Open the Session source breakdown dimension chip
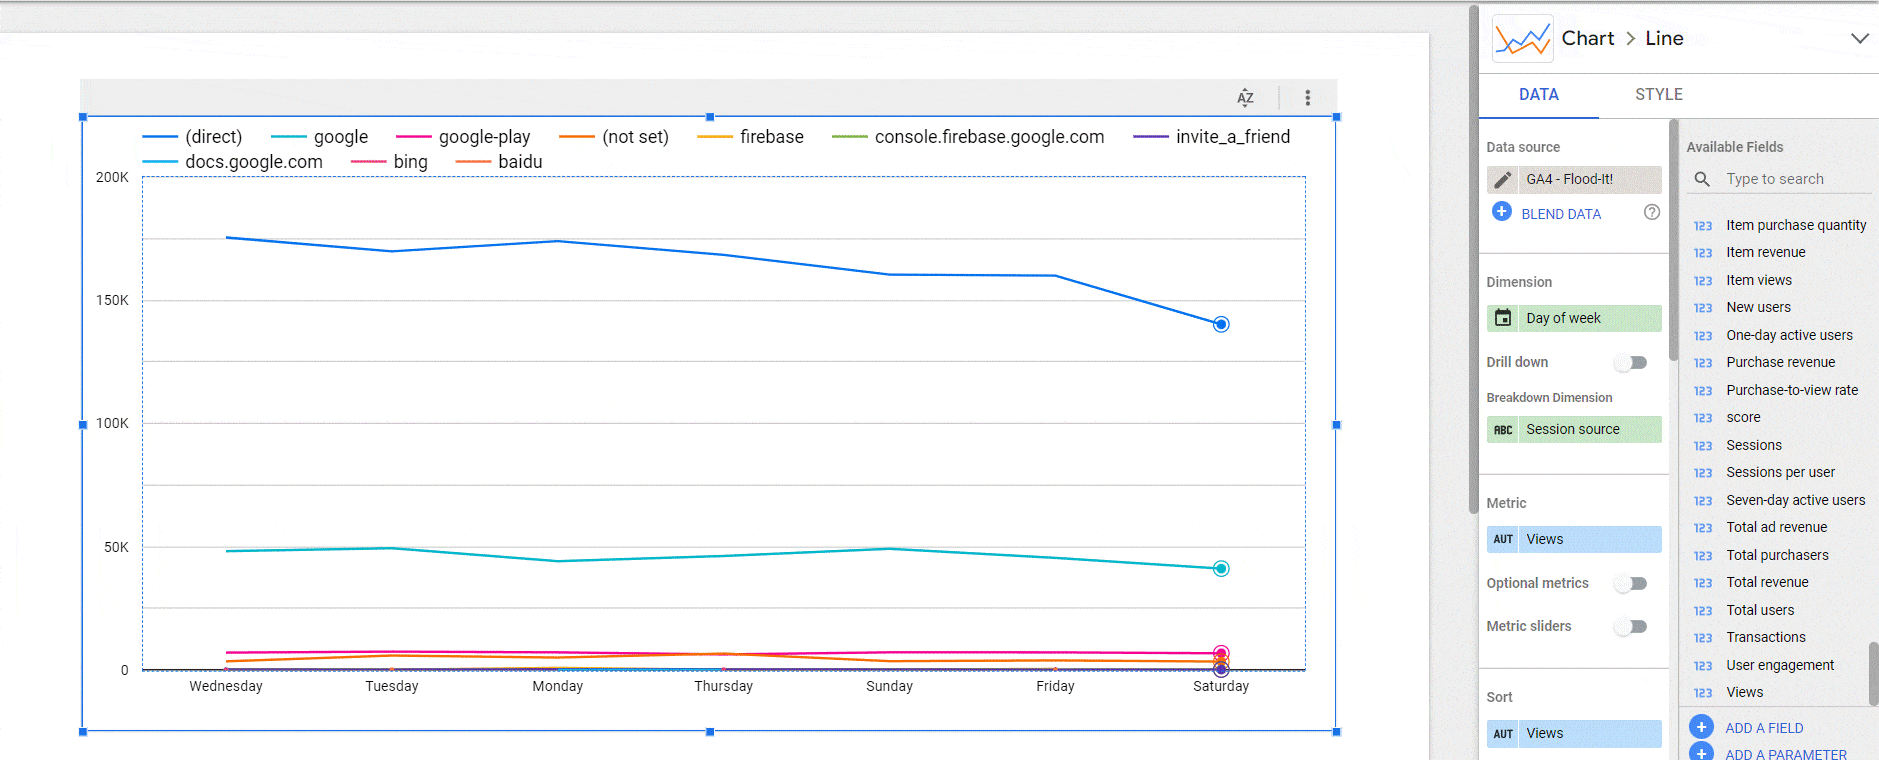The width and height of the screenshot is (1879, 760). pos(1574,429)
